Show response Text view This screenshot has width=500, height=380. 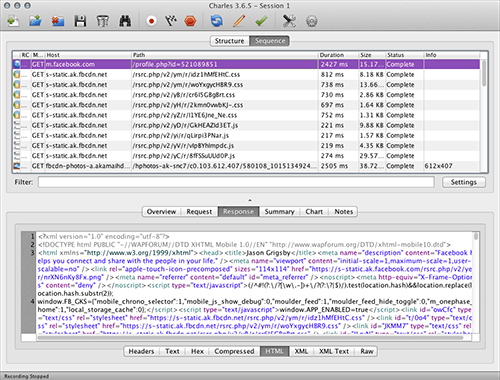172,351
